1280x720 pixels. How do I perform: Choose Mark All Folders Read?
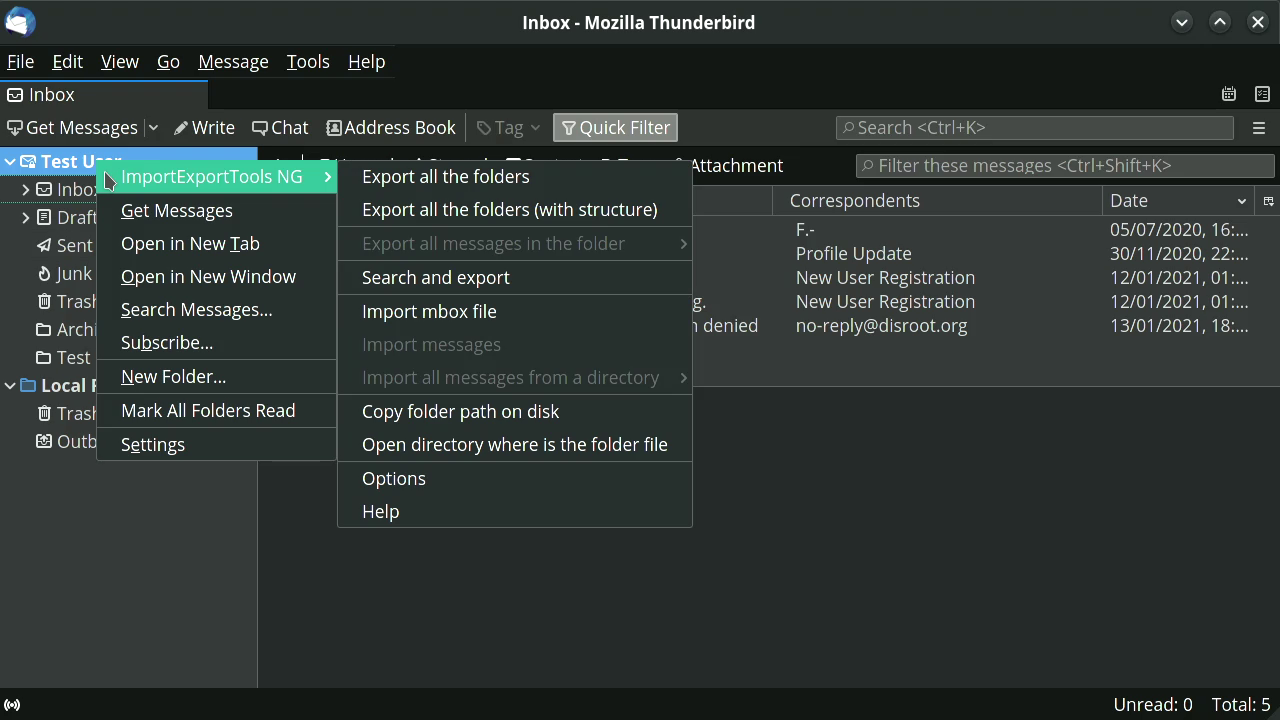(217, 411)
